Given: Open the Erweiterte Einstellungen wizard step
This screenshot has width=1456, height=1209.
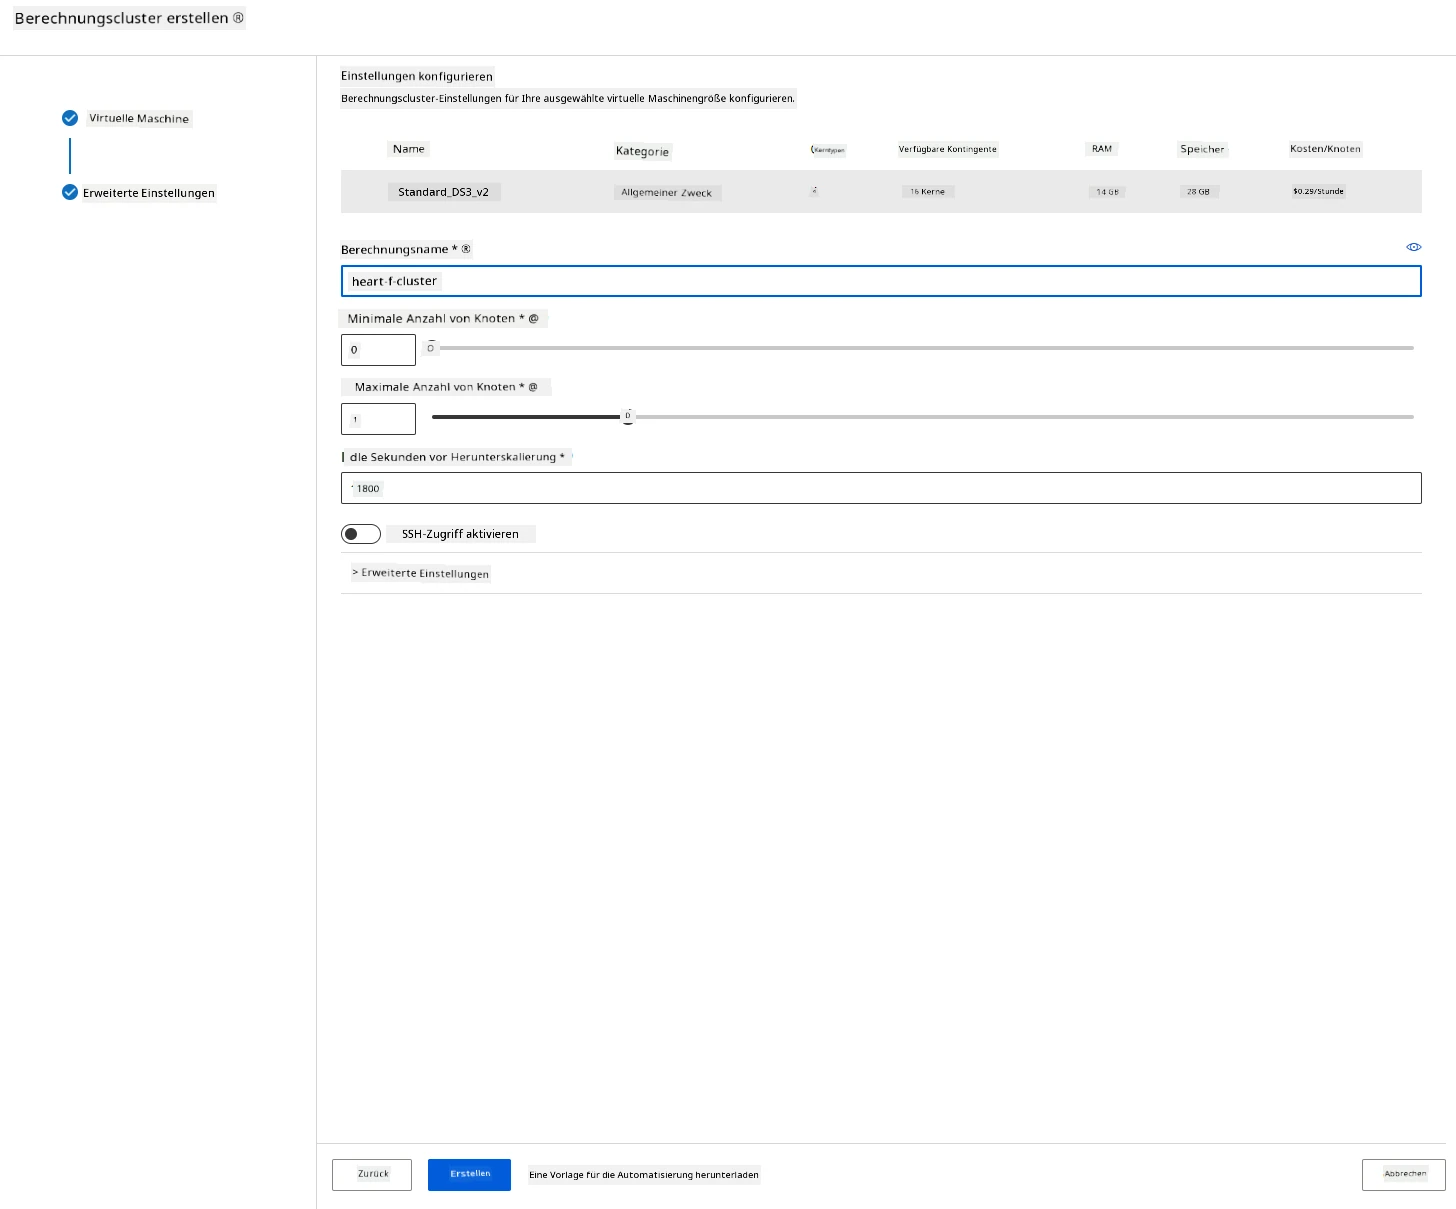Looking at the screenshot, I should (x=149, y=193).
